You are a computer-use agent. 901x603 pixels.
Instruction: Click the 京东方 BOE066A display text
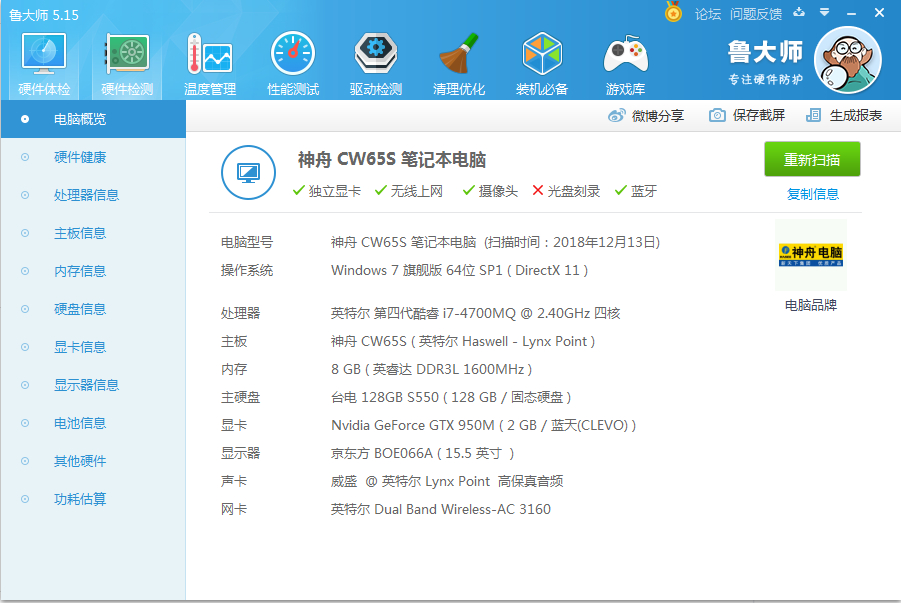[x=422, y=454]
